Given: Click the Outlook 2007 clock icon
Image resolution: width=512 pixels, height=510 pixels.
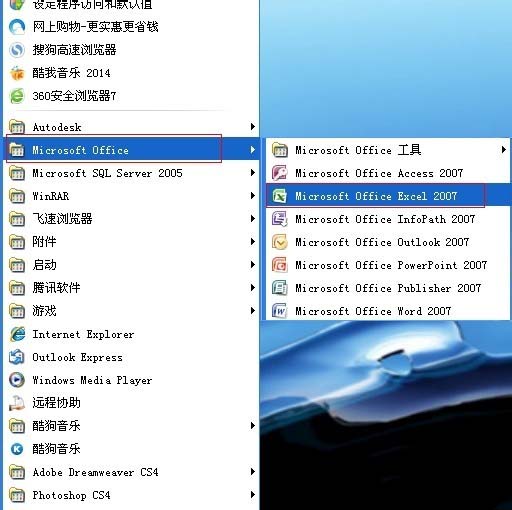Looking at the screenshot, I should (279, 242).
